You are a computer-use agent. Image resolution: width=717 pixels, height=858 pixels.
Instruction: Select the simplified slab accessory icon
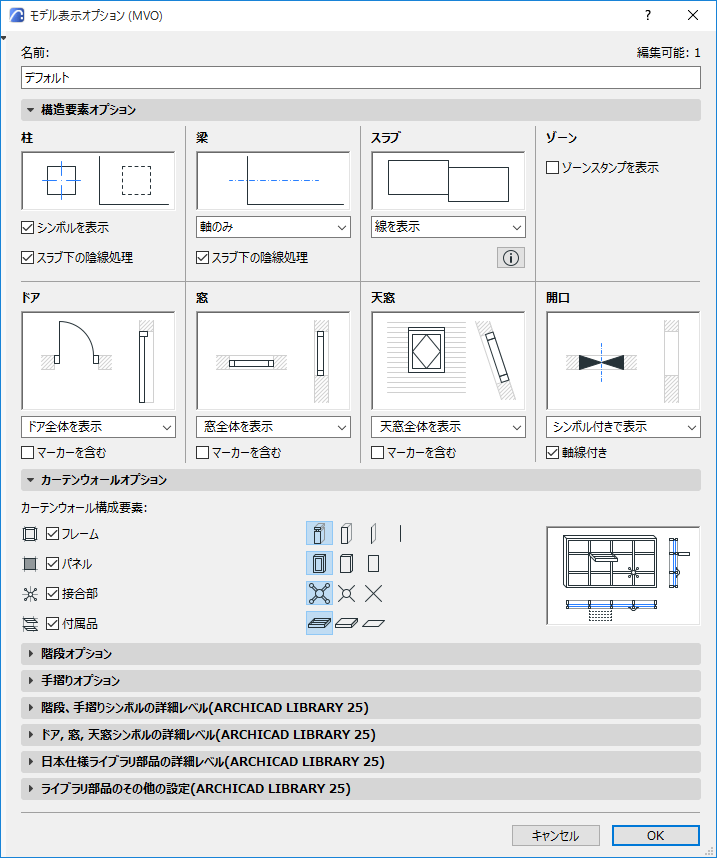pos(346,623)
